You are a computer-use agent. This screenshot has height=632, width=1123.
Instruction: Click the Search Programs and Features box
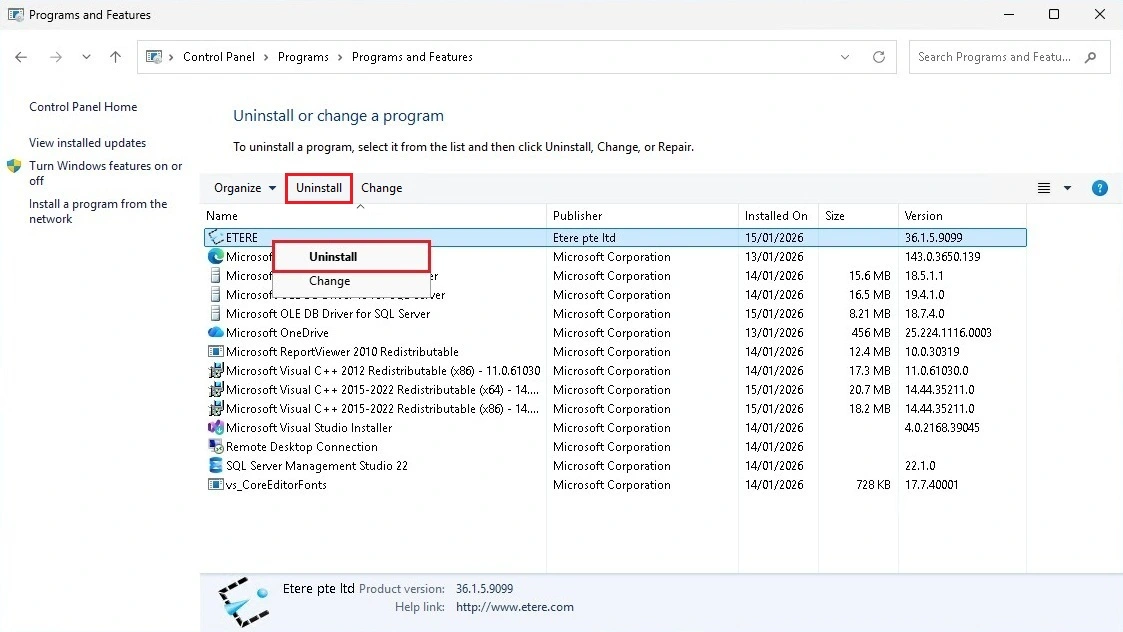click(x=995, y=57)
